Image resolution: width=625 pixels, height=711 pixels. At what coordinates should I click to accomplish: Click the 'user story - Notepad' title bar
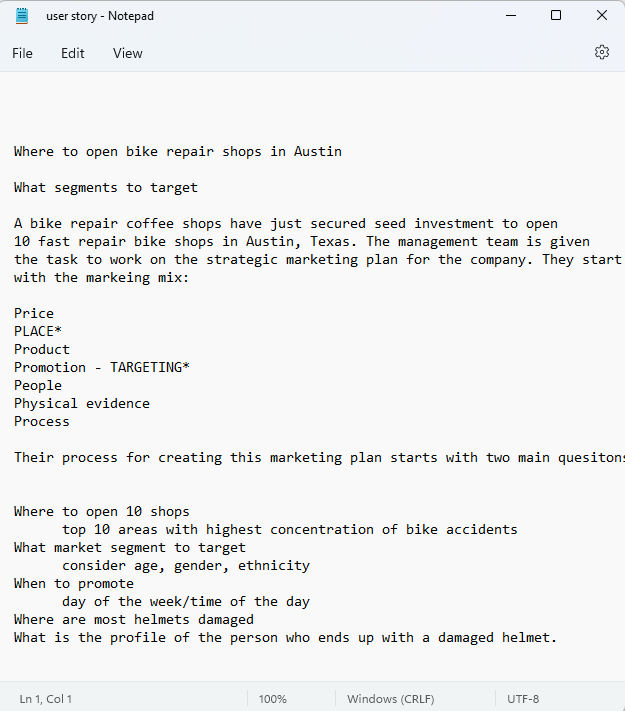point(100,16)
